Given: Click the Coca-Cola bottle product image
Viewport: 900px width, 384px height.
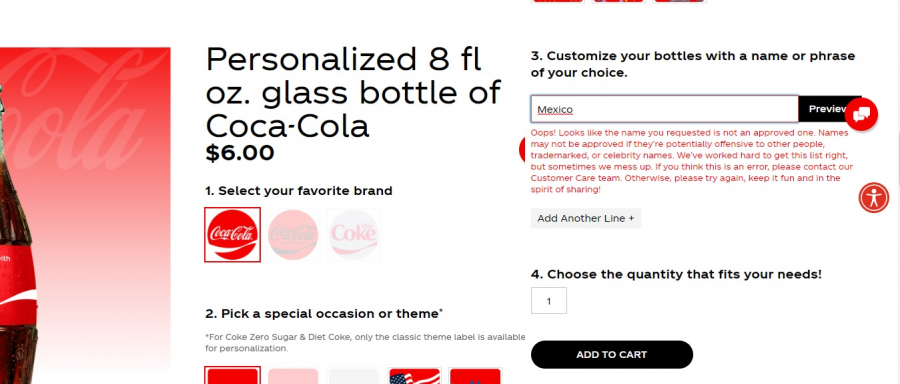Looking at the screenshot, I should pos(85,215).
